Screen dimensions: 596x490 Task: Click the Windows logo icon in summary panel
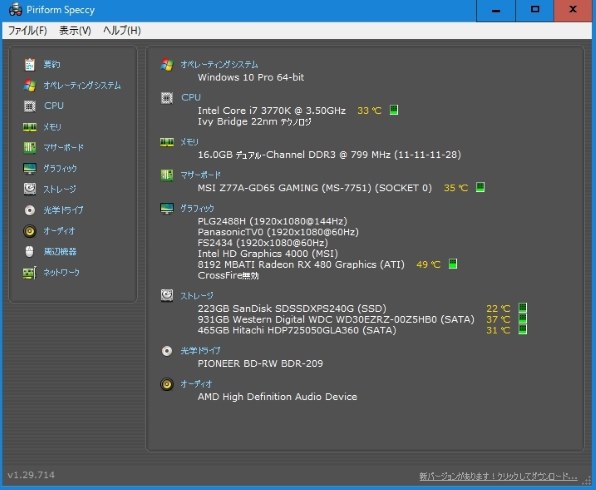(167, 65)
